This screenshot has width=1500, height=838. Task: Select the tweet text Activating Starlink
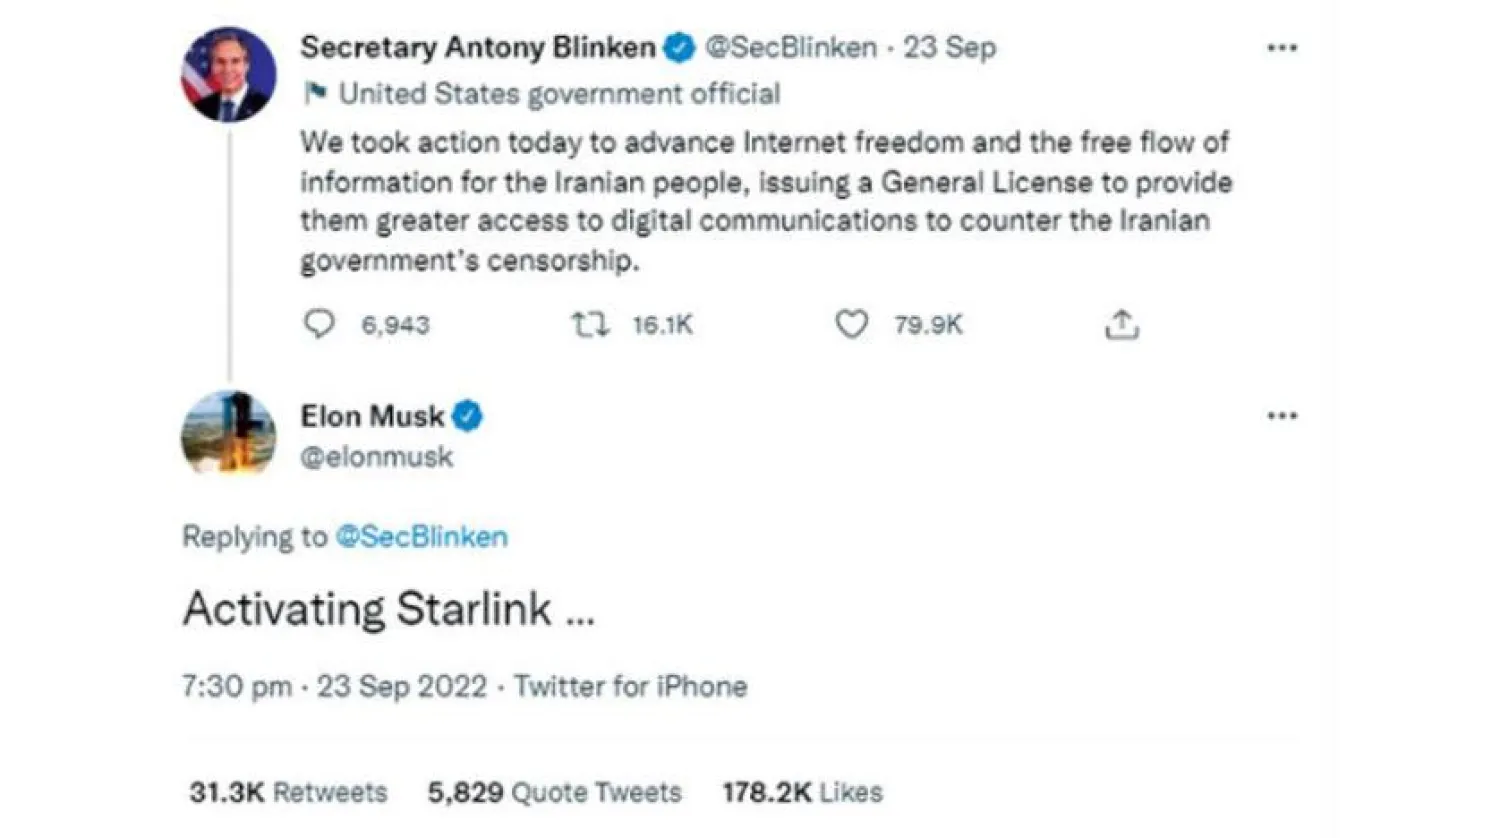(388, 606)
